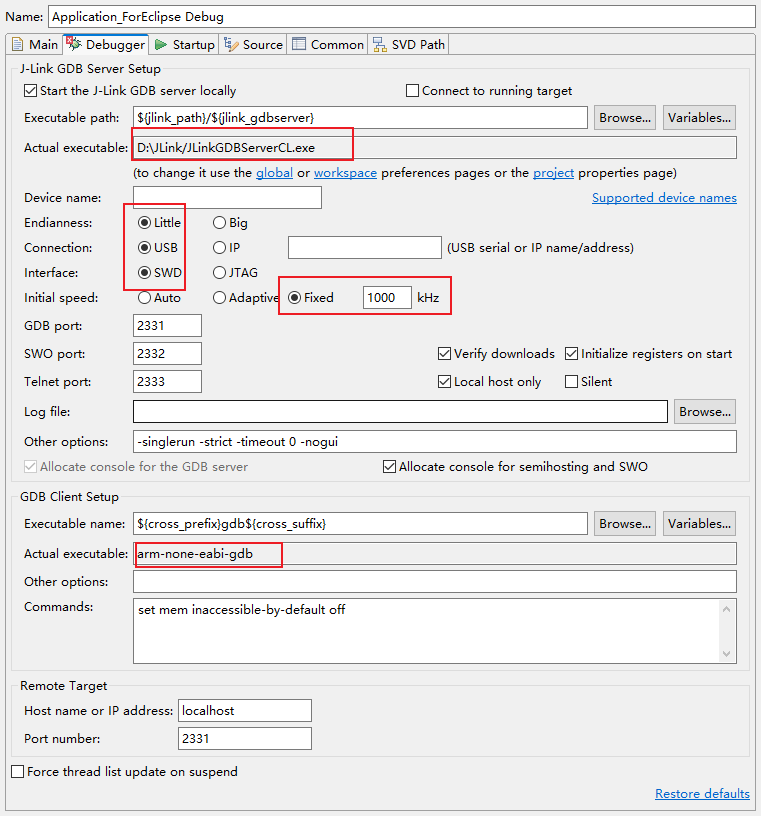Choose USB connection radio button
Viewport: 761px width, 816px height.
pos(144,248)
